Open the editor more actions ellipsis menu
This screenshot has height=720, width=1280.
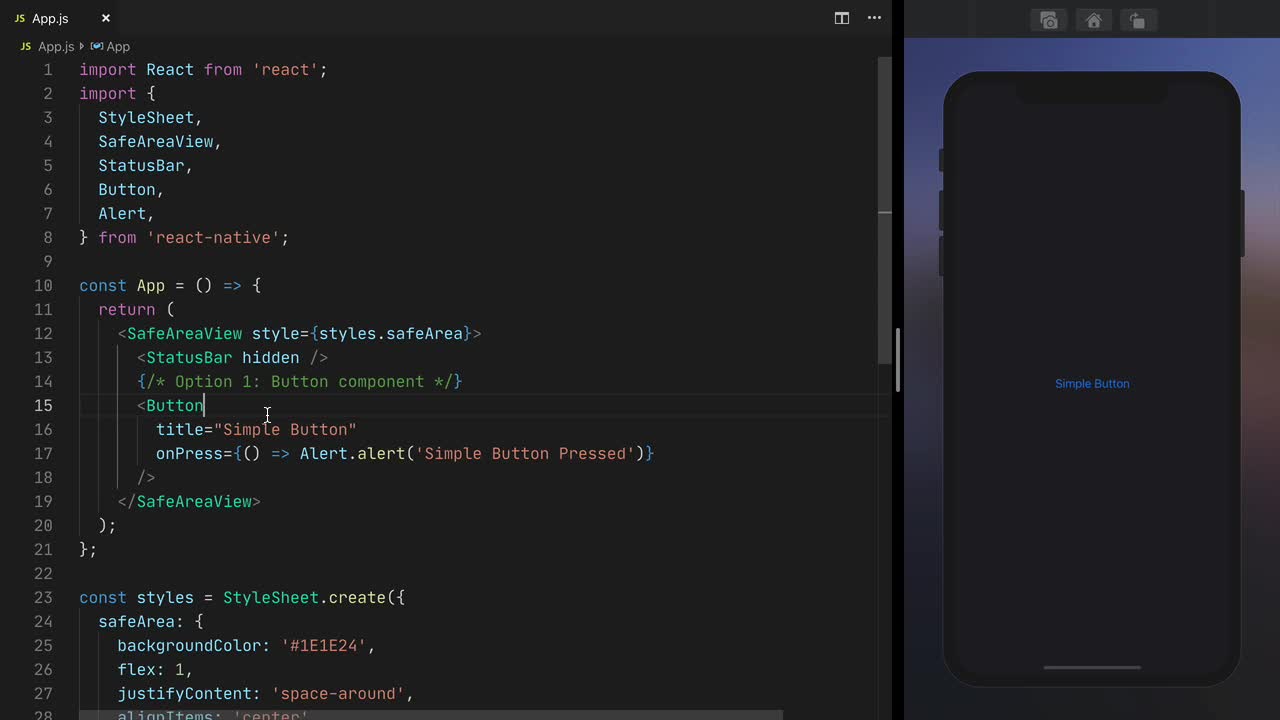(x=874, y=18)
